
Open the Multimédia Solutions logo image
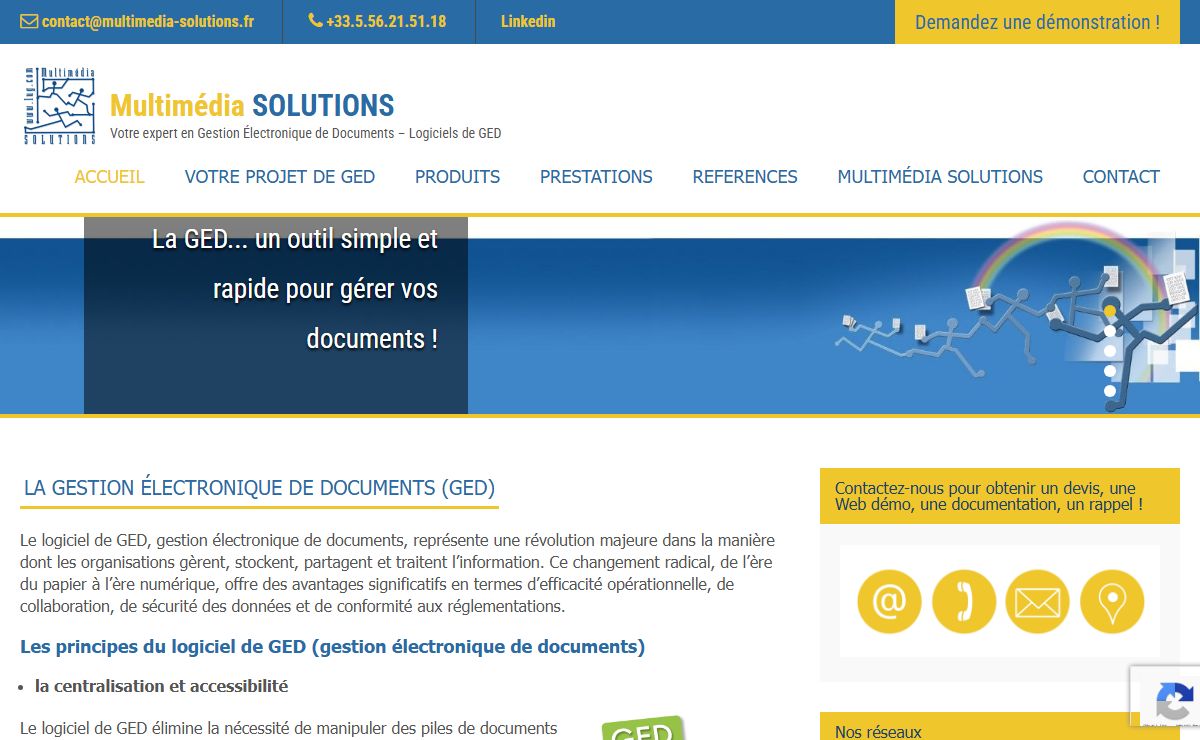60,106
